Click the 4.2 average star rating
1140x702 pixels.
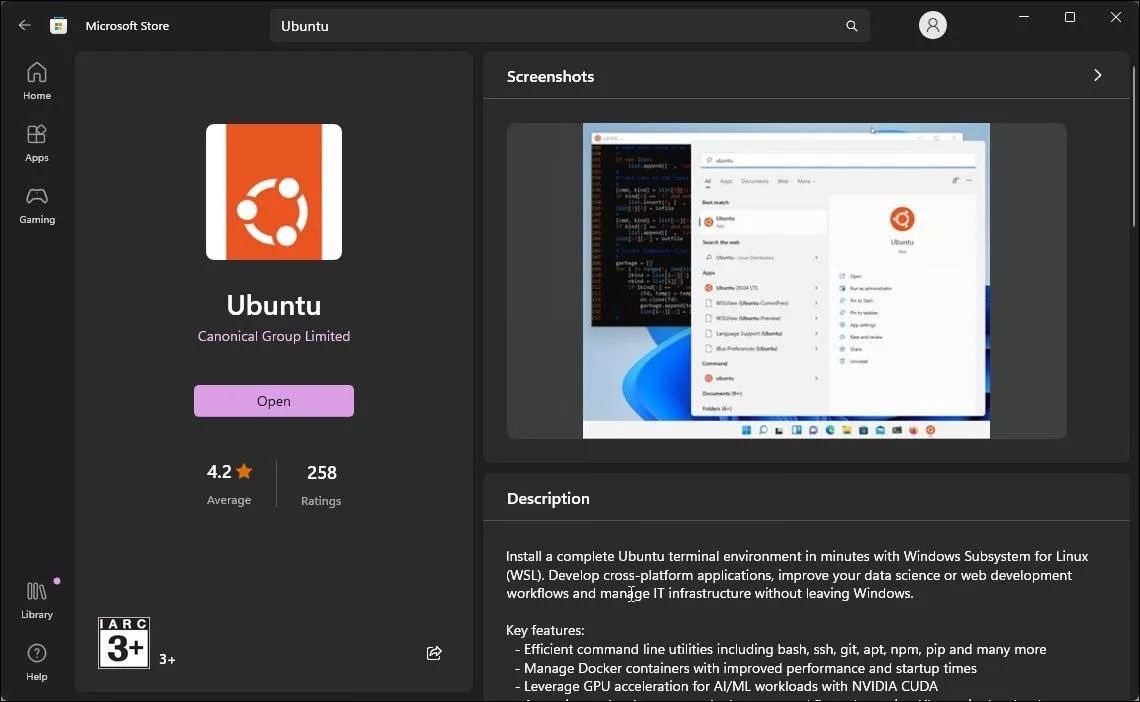point(229,472)
